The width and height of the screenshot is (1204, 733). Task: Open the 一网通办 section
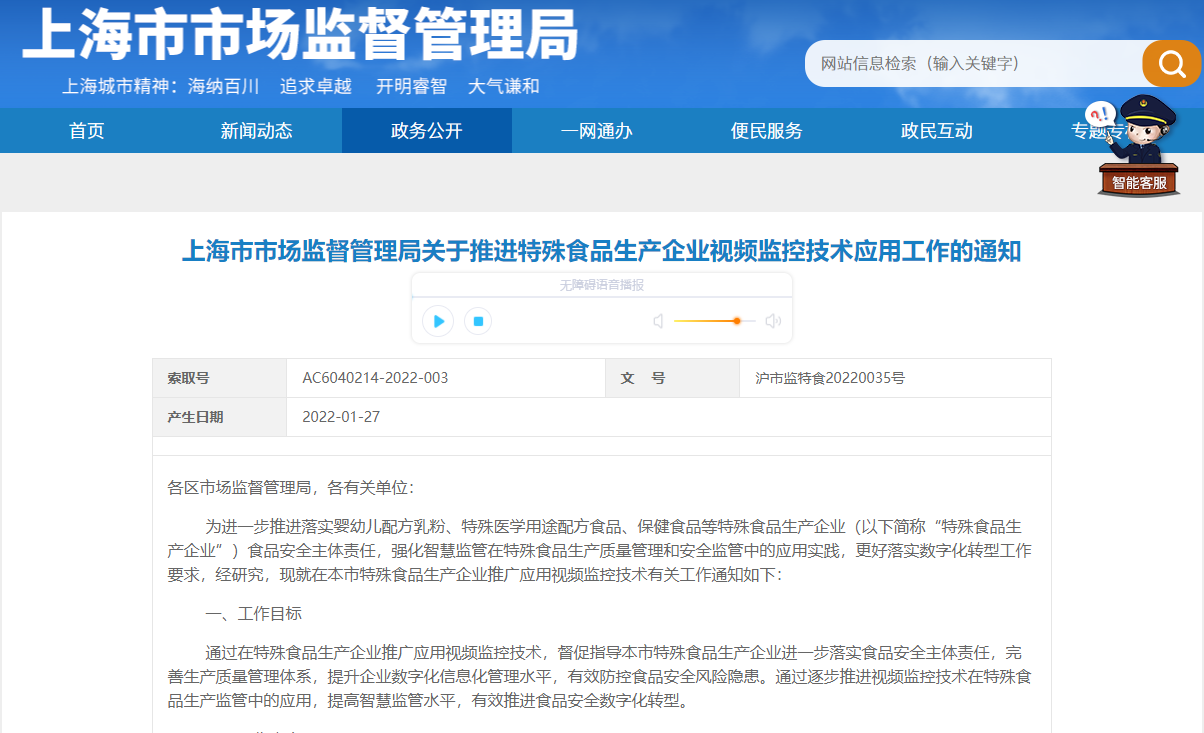[x=597, y=131]
